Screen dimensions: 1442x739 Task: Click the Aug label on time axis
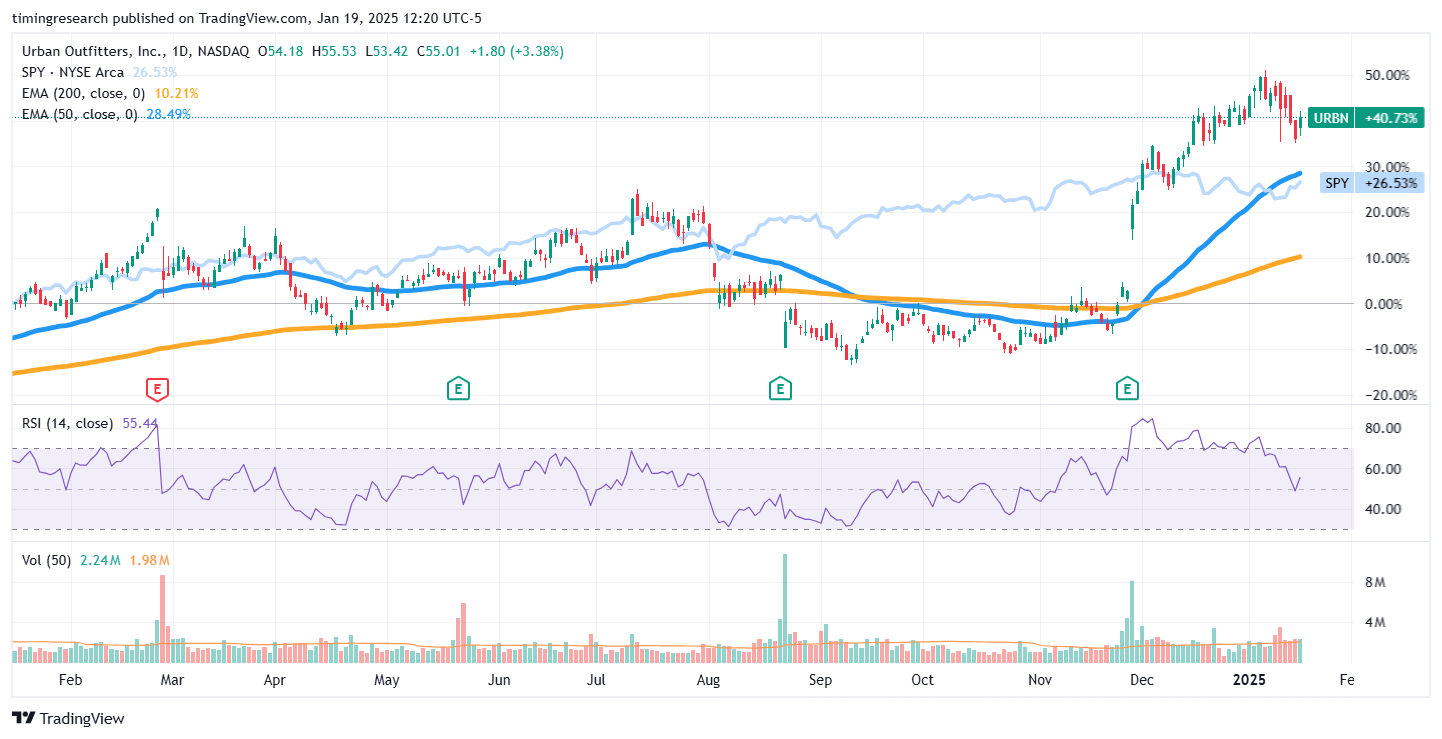[x=708, y=680]
